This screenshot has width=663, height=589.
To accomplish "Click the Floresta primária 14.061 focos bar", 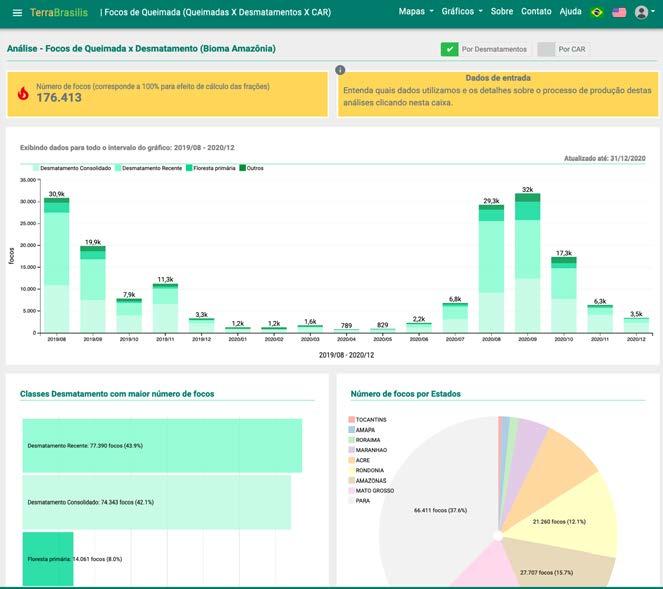I will click(x=48, y=559).
